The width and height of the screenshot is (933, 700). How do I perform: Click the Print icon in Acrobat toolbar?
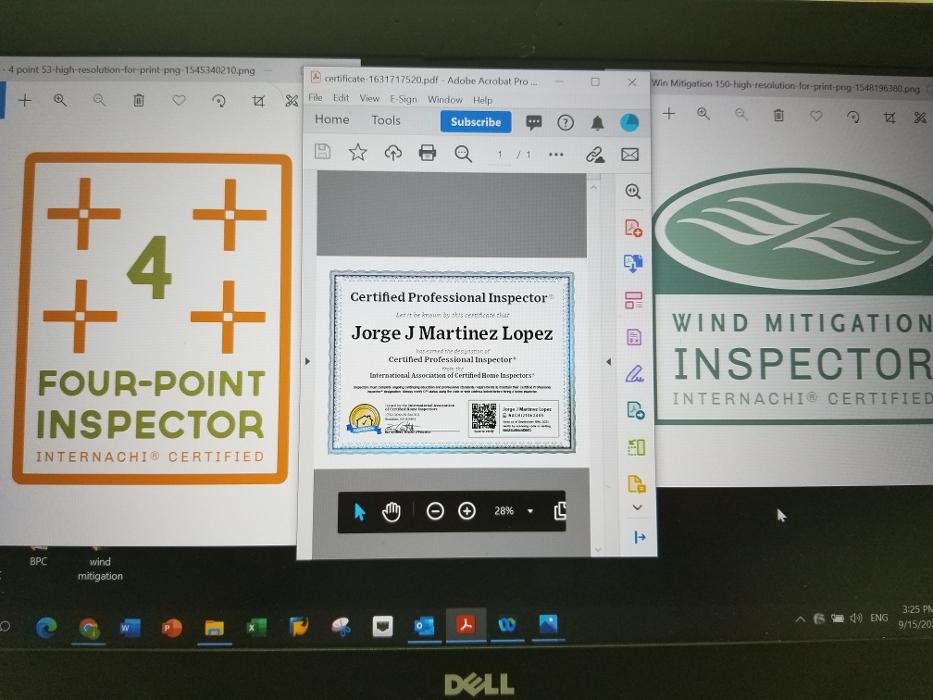pyautogui.click(x=427, y=153)
